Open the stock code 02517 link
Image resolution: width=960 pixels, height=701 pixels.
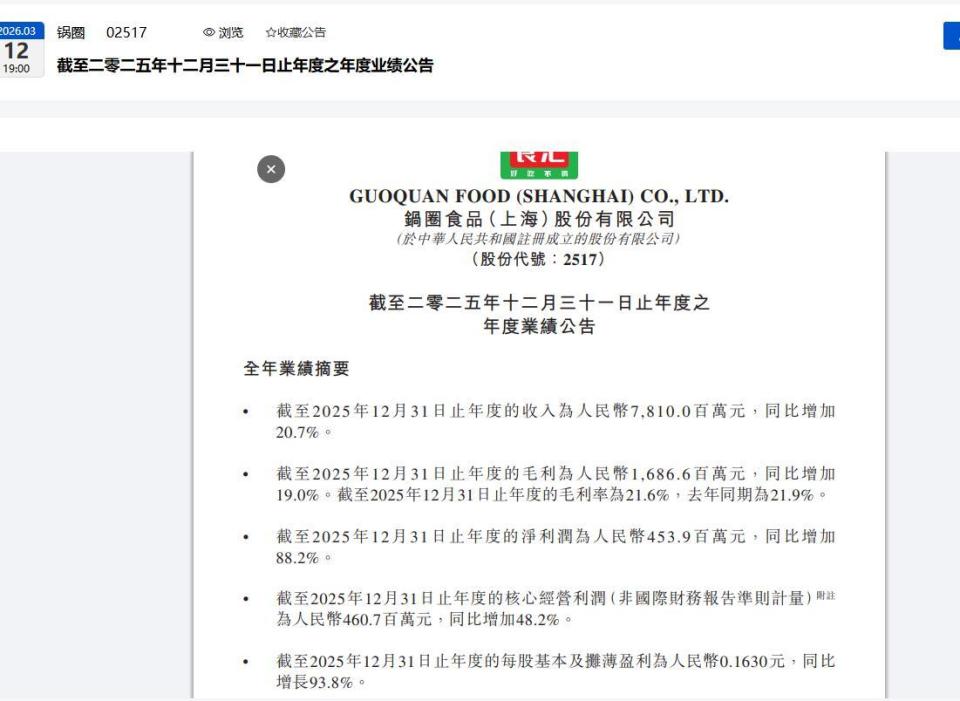[126, 32]
